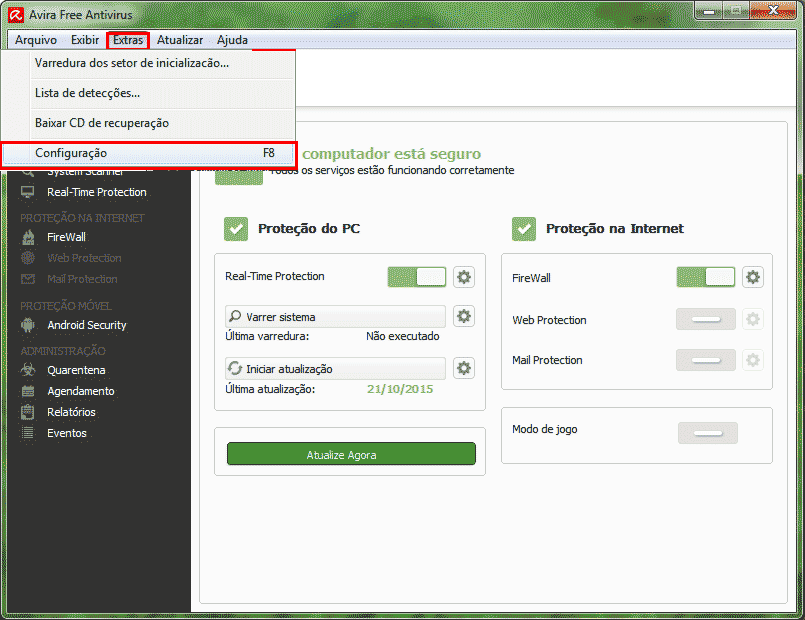
Task: Click the Proteção na Internet green checkmark
Action: (524, 229)
